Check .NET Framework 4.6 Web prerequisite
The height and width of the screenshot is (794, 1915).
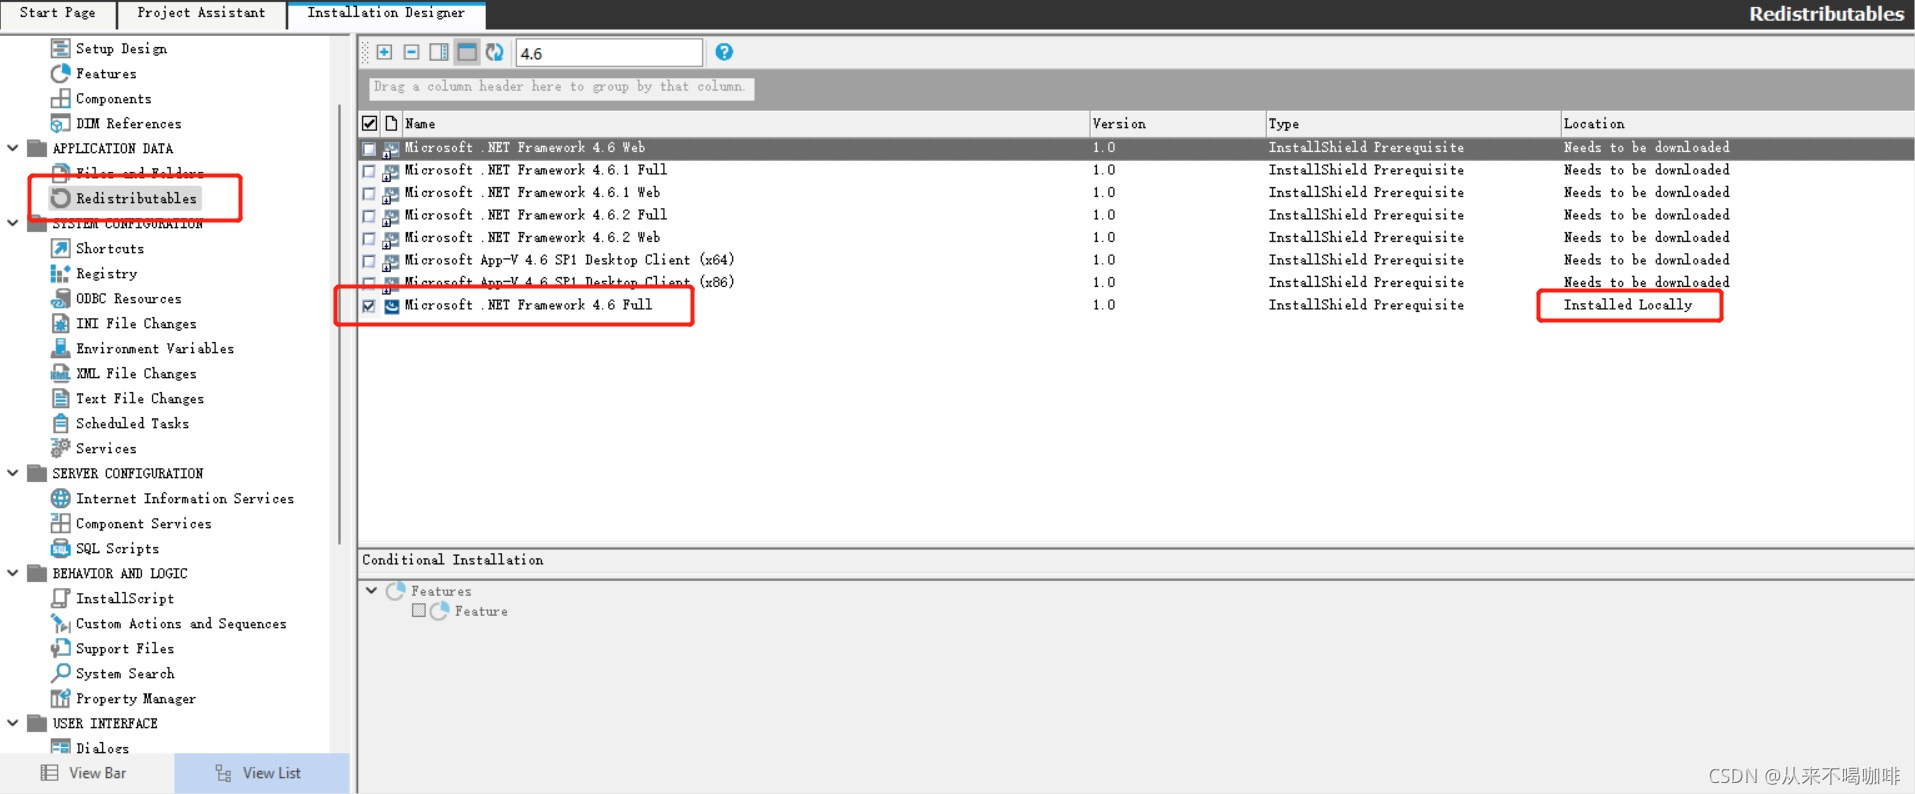(x=369, y=148)
